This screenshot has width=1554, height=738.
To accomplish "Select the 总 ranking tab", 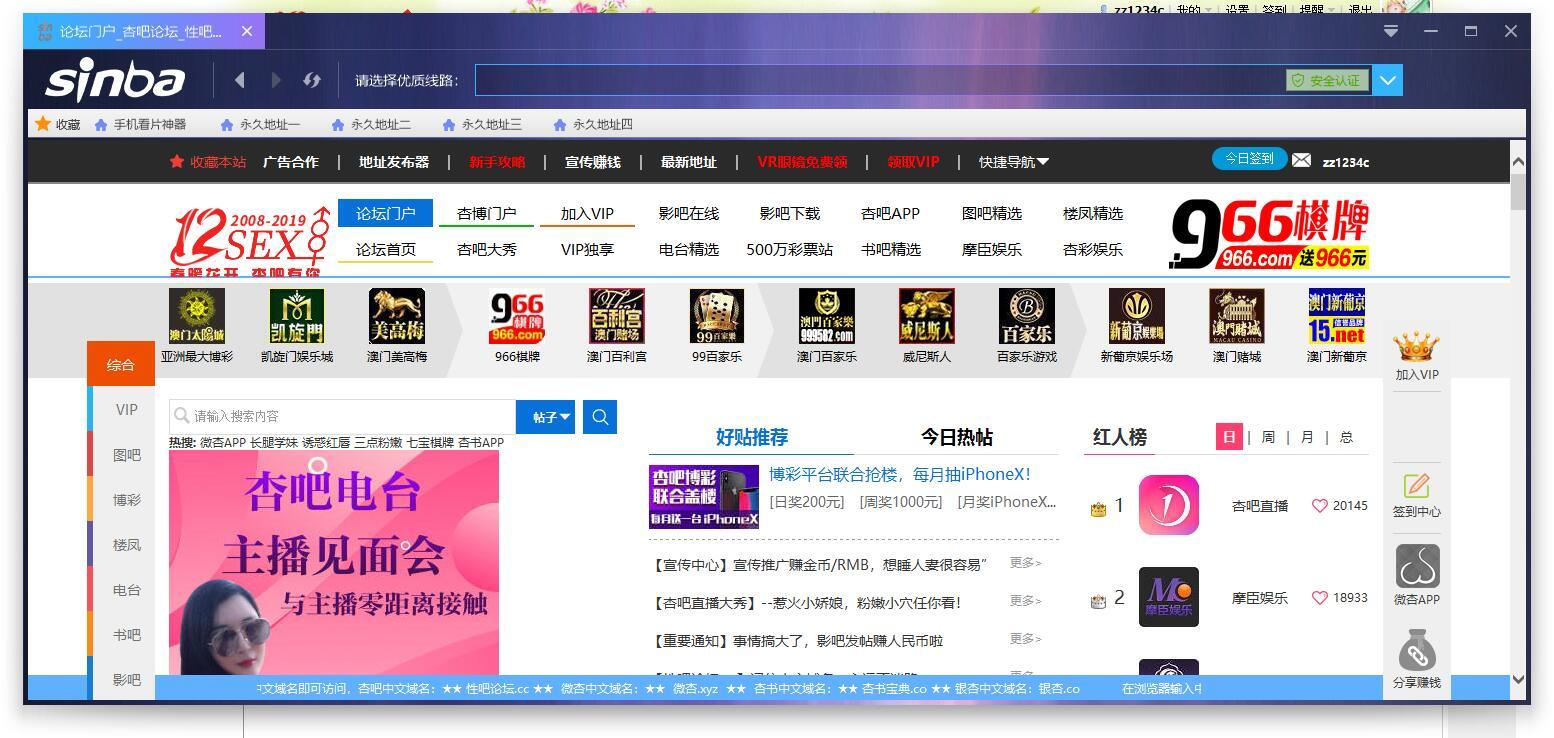I will (x=1346, y=437).
